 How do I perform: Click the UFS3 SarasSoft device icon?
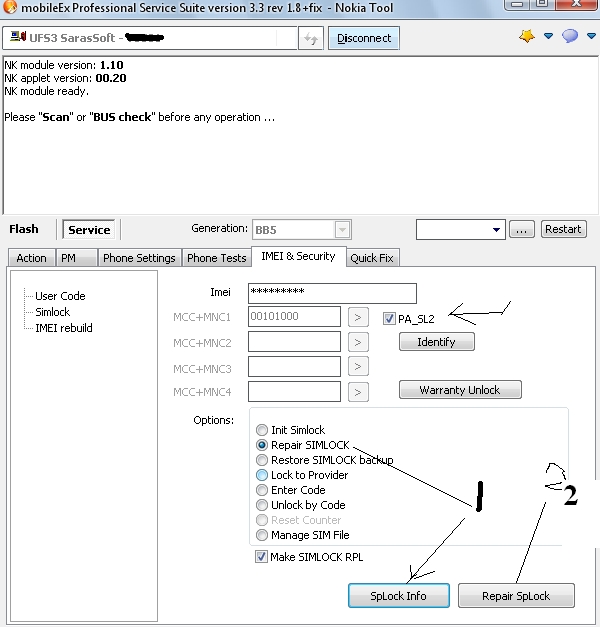click(x=18, y=37)
